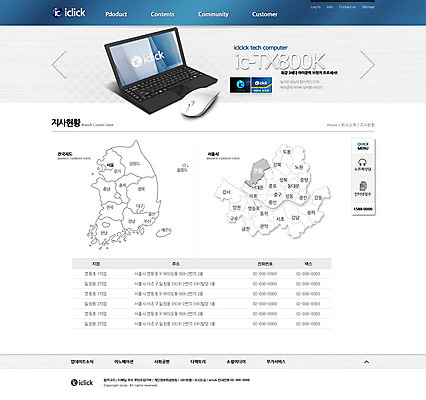Open the document request quick menu icon
Screen dimensions: 426x400
(x=363, y=189)
